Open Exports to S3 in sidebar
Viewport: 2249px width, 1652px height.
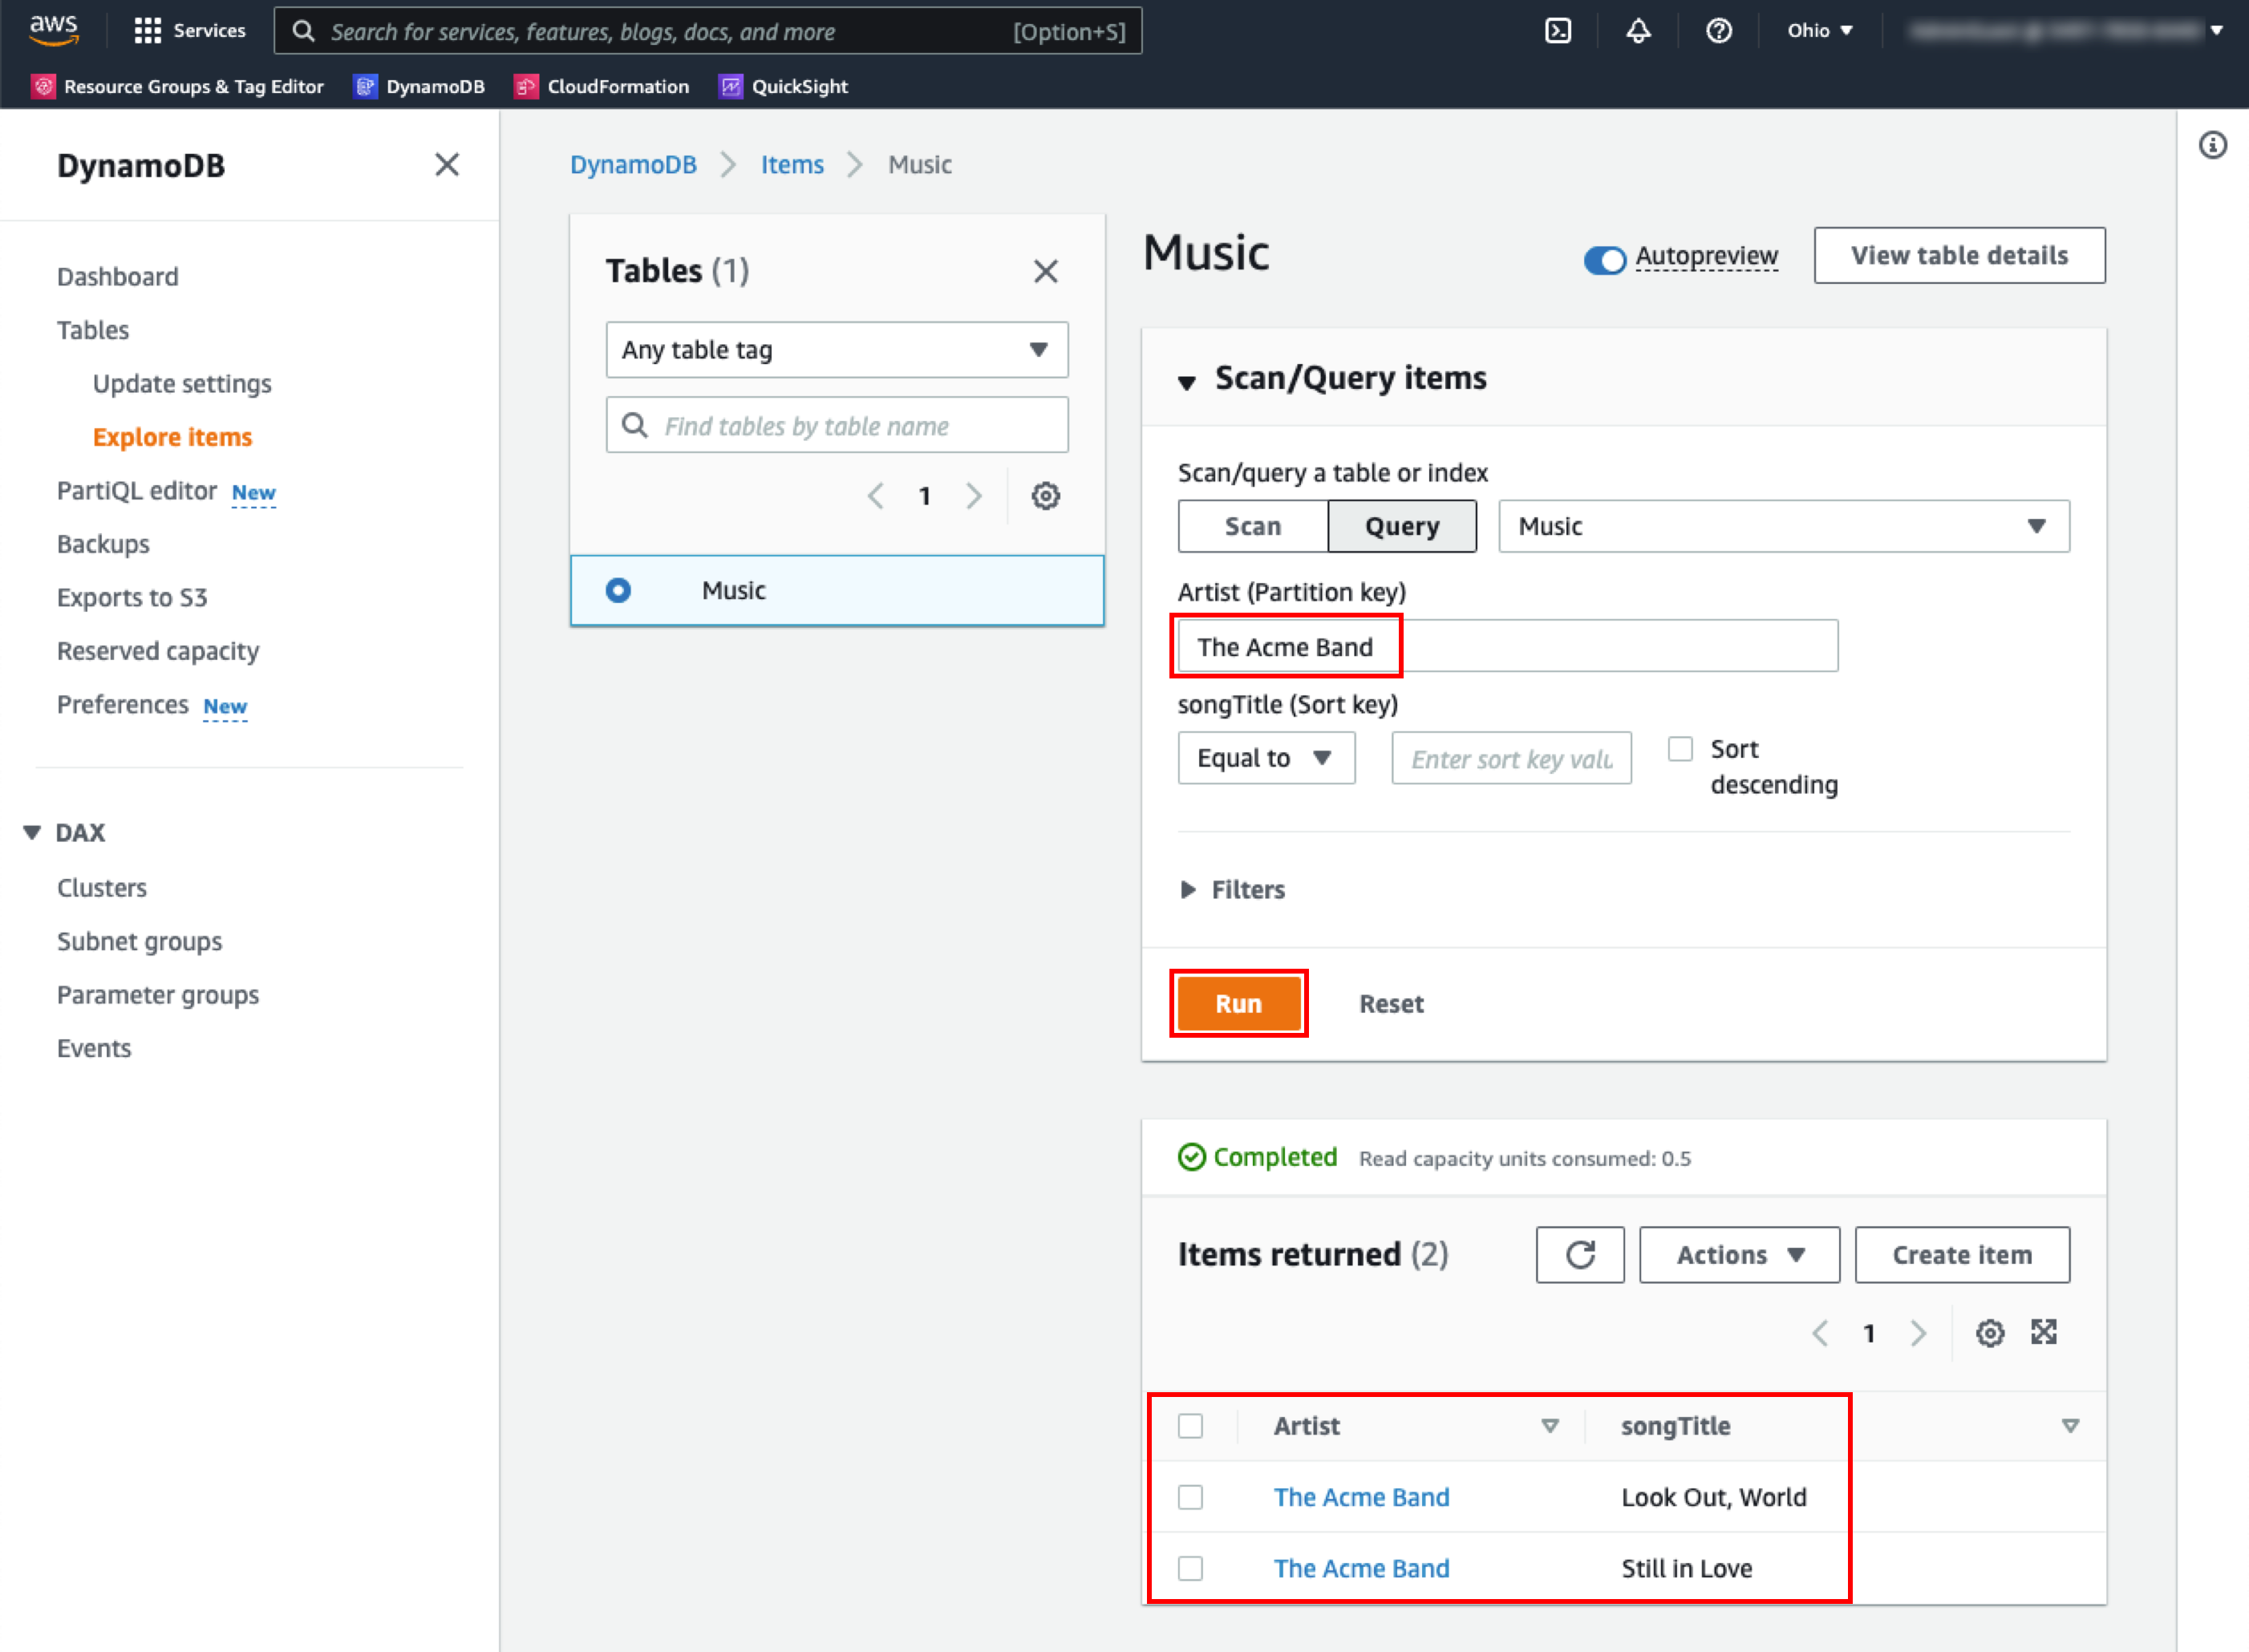[132, 598]
